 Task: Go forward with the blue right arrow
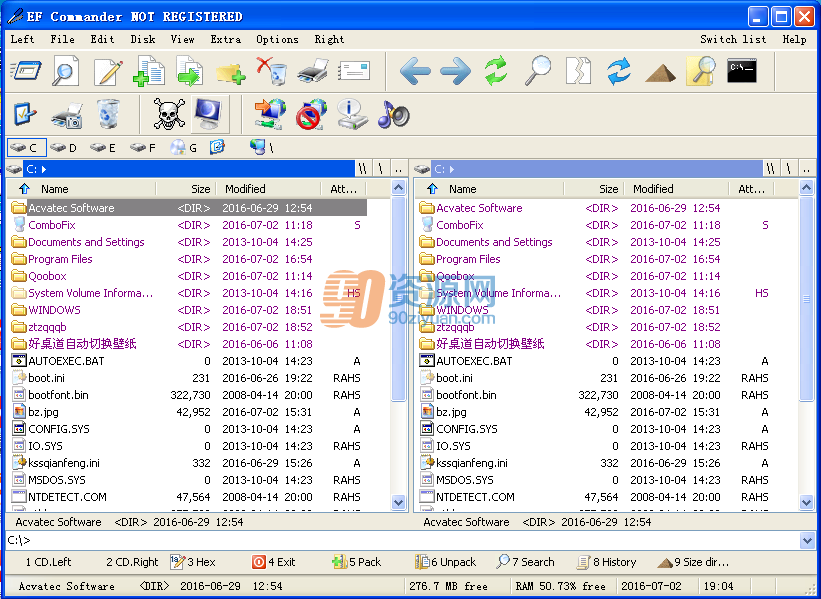click(455, 71)
